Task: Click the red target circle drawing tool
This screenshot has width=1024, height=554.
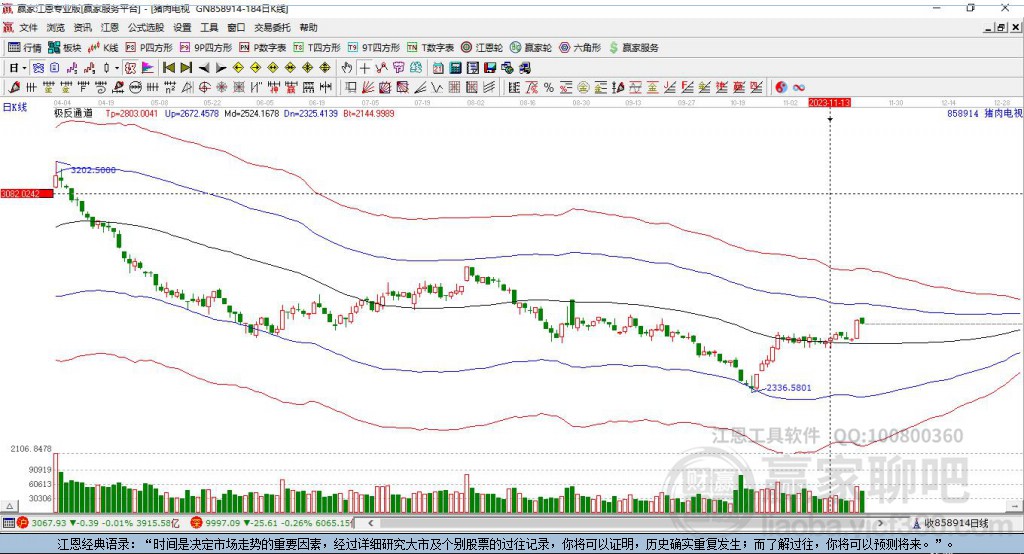Action: pyautogui.click(x=204, y=87)
